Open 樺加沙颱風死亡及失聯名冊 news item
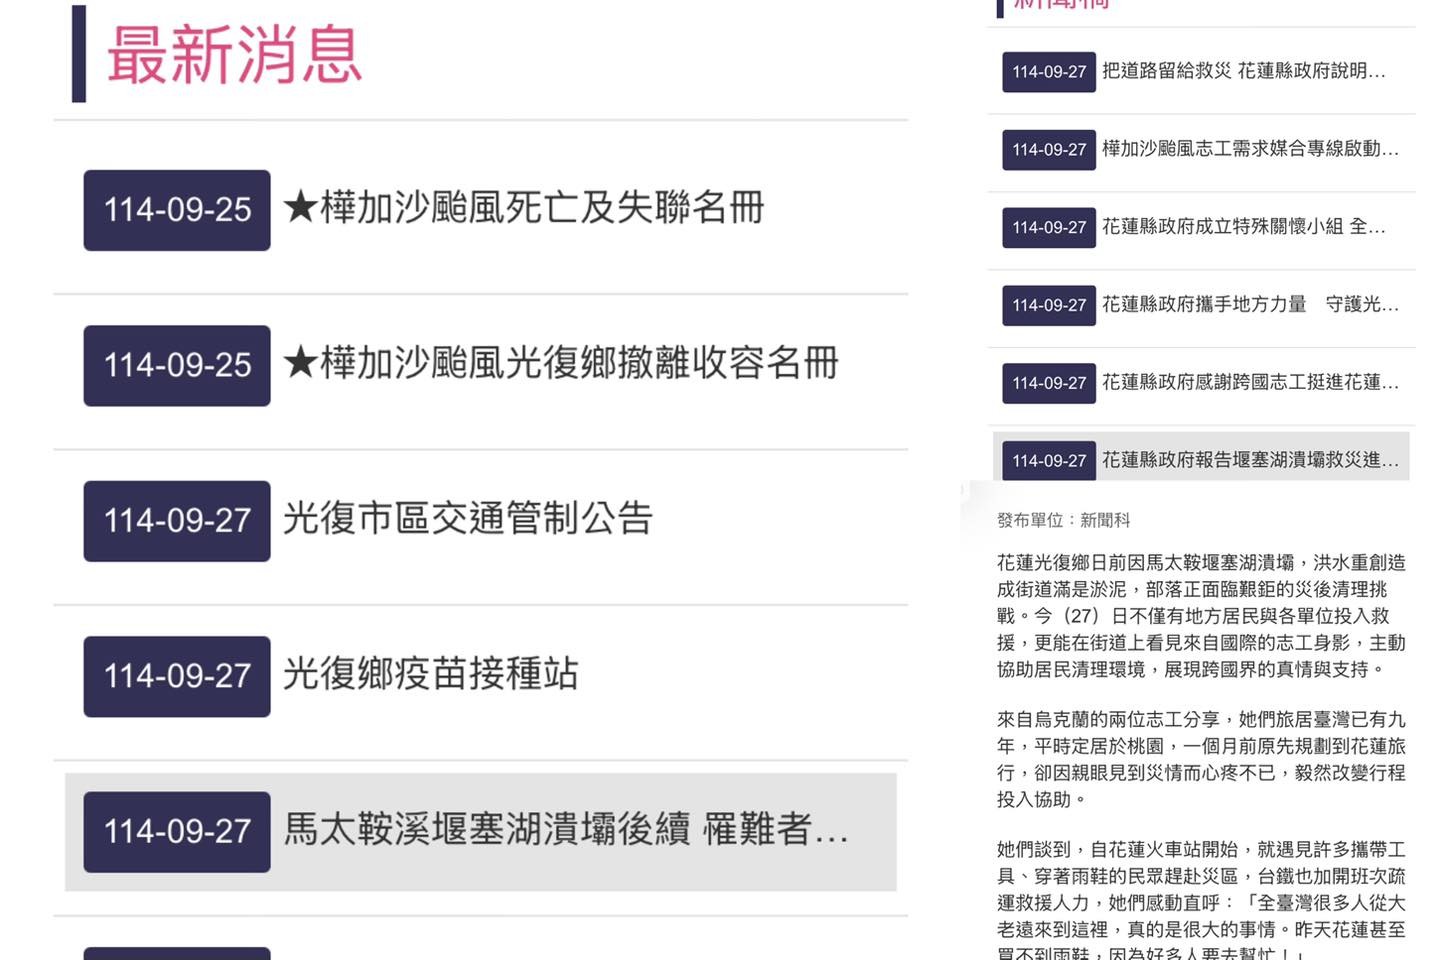Screen dimensions: 1440x960 523,208
